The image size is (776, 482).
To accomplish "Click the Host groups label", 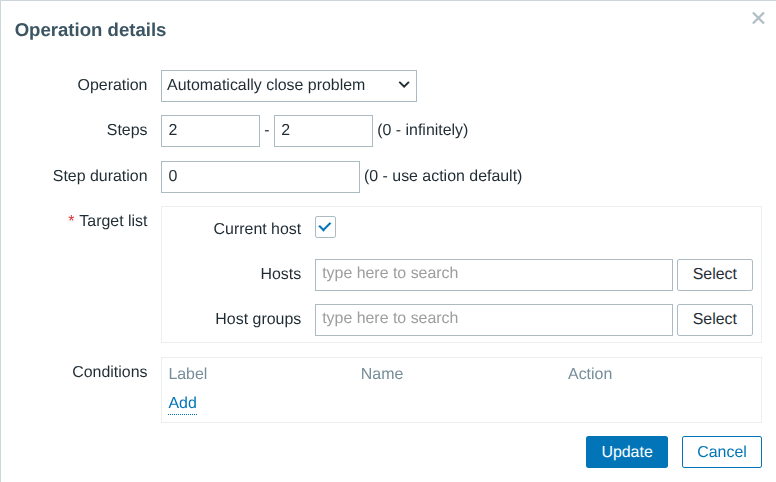I will point(257,320).
